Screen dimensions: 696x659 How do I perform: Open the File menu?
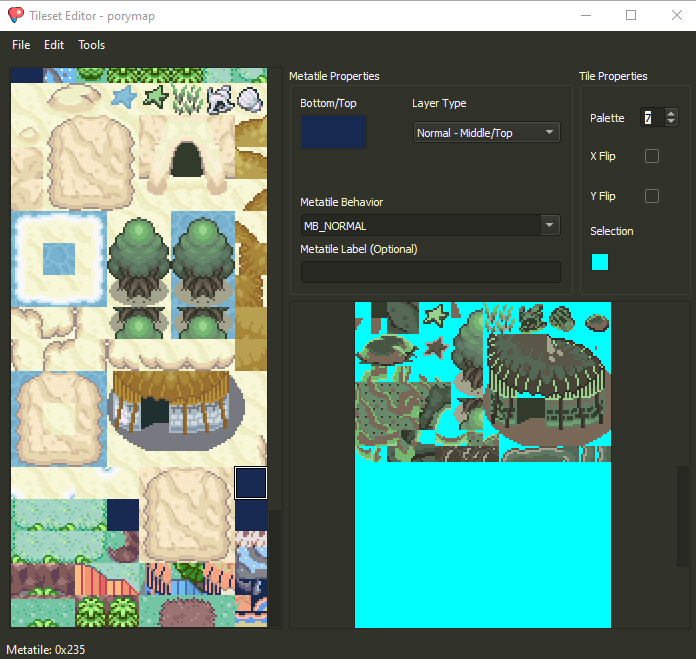click(21, 45)
